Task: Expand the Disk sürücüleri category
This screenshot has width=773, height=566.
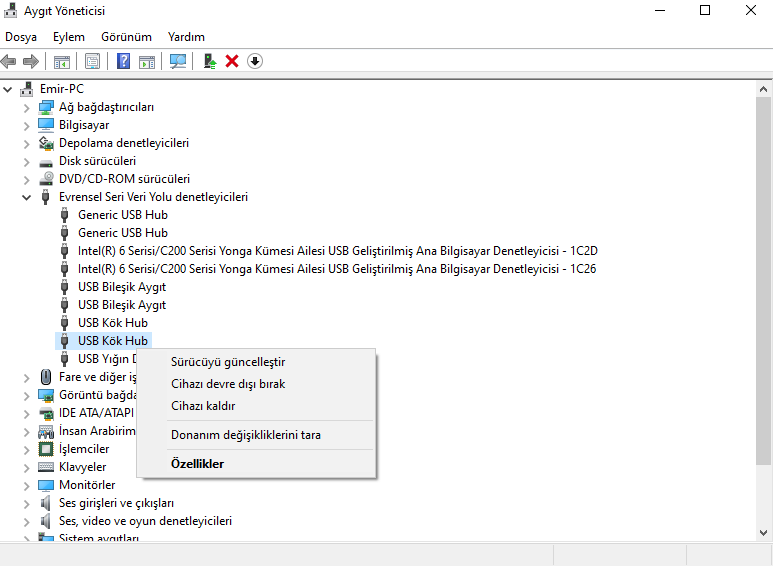Action: [27, 161]
